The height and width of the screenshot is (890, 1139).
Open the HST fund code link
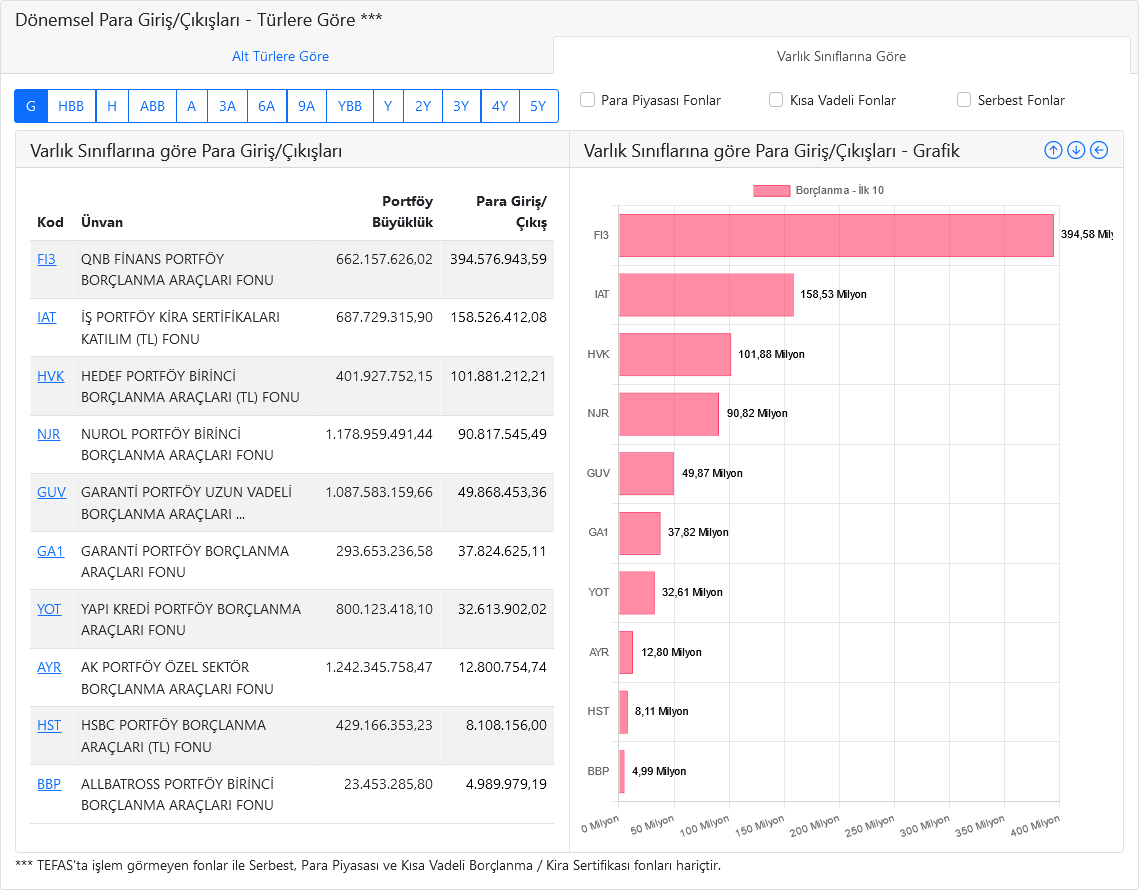49,725
